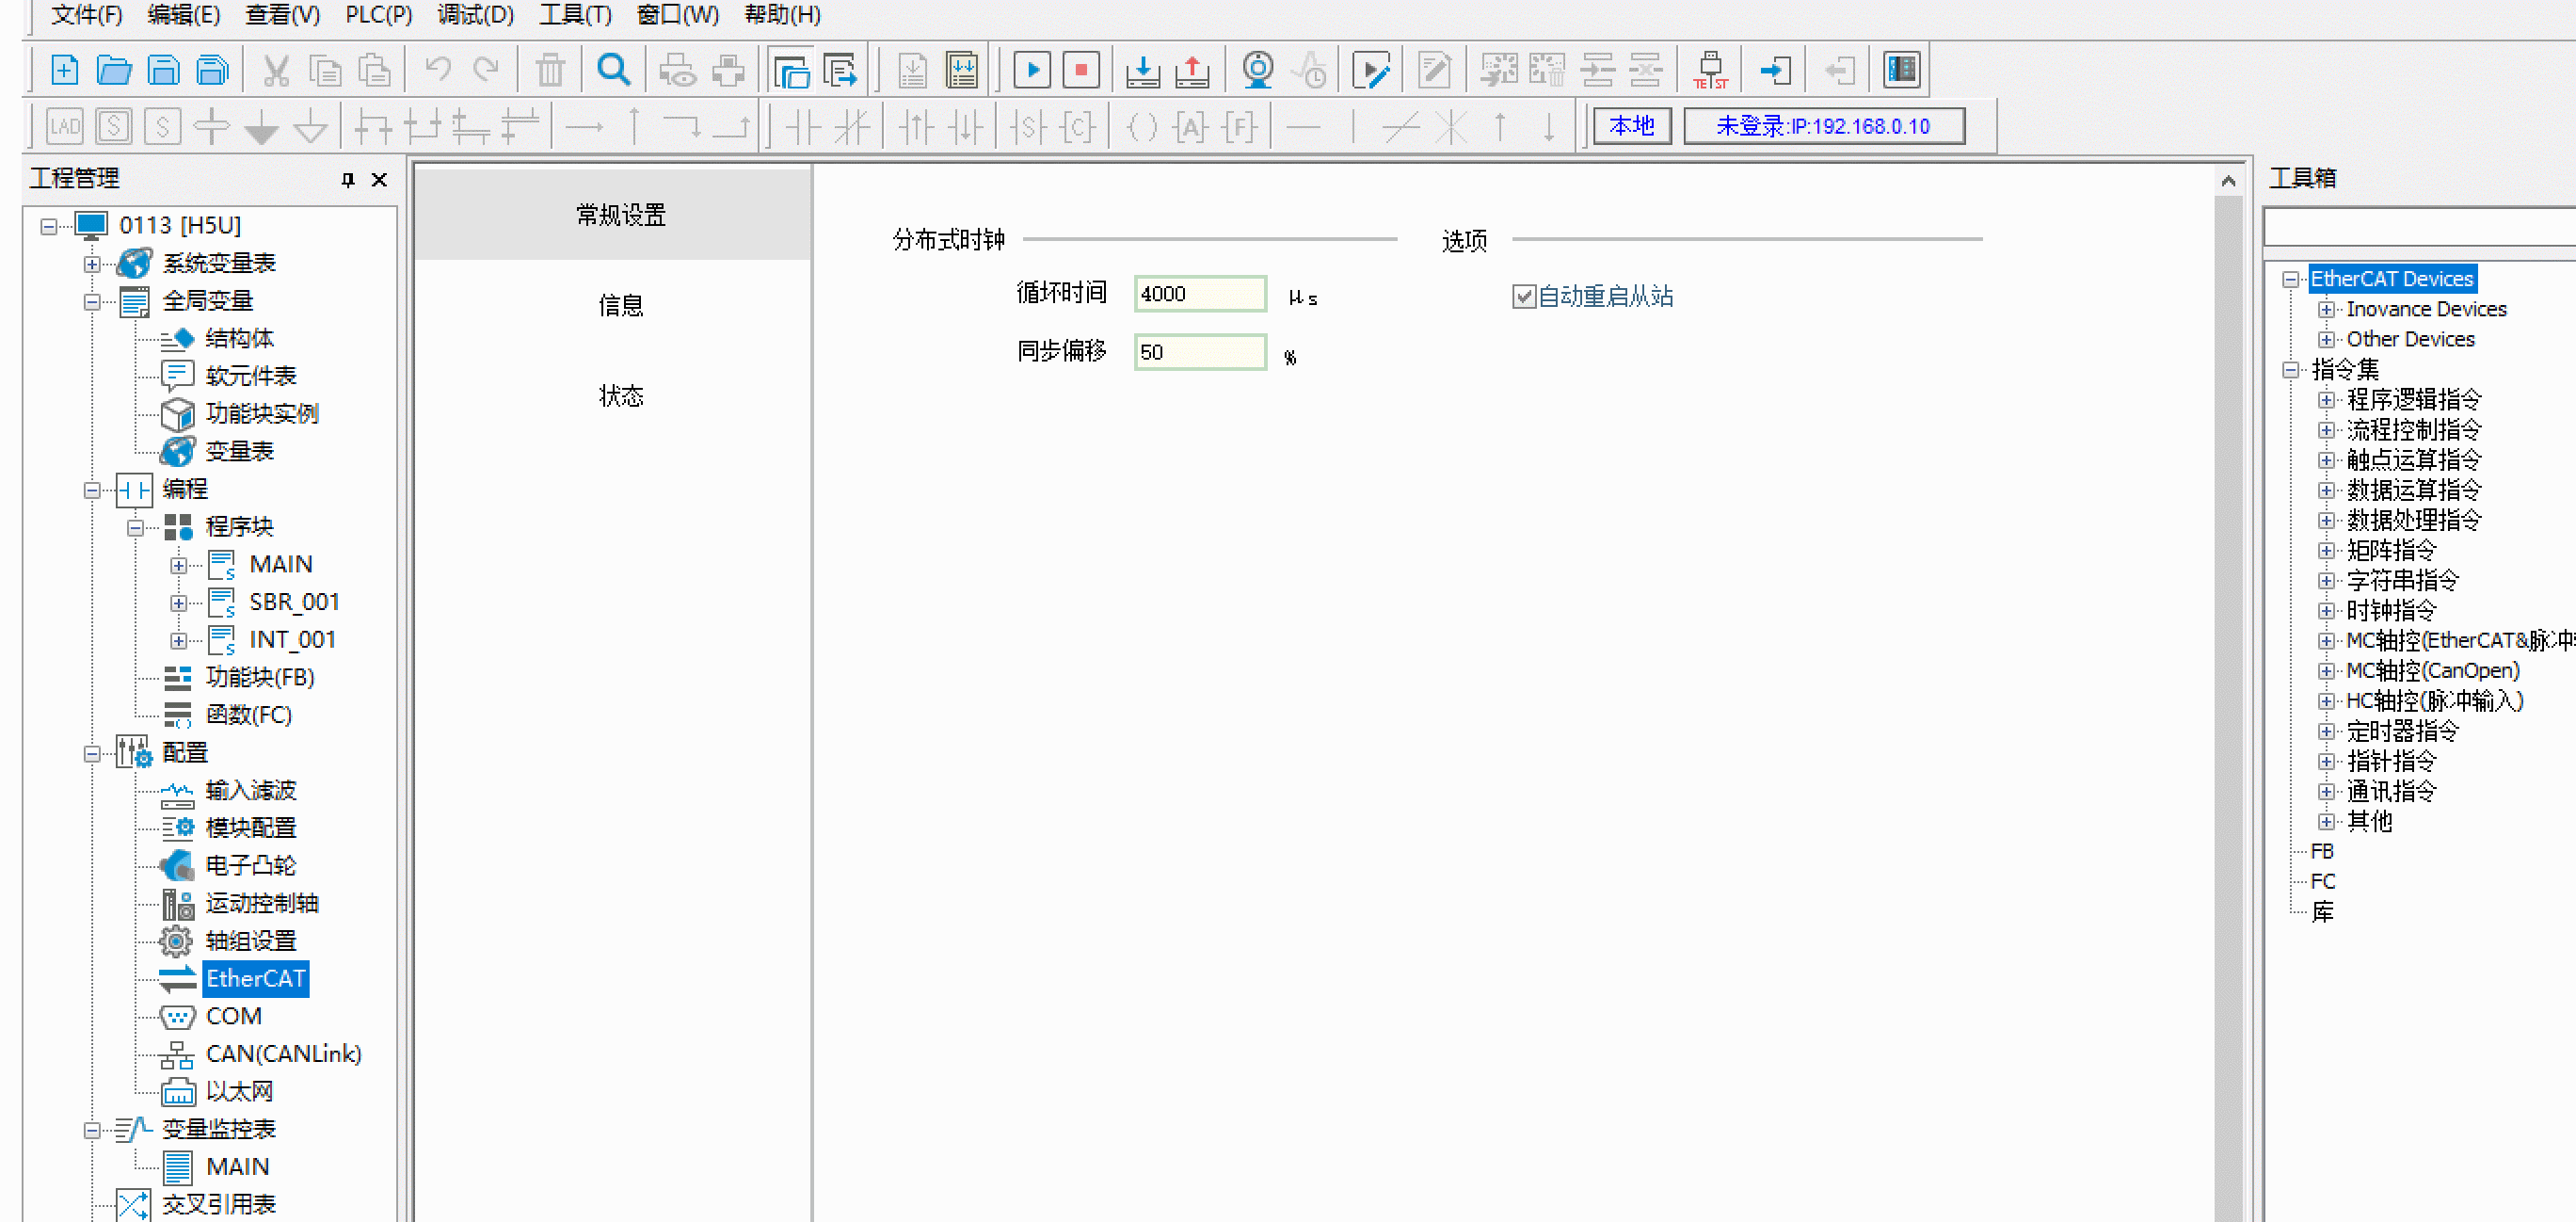Viewport: 2576px width, 1222px height.
Task: Click the red Stop toolbar icon
Action: coord(1080,70)
